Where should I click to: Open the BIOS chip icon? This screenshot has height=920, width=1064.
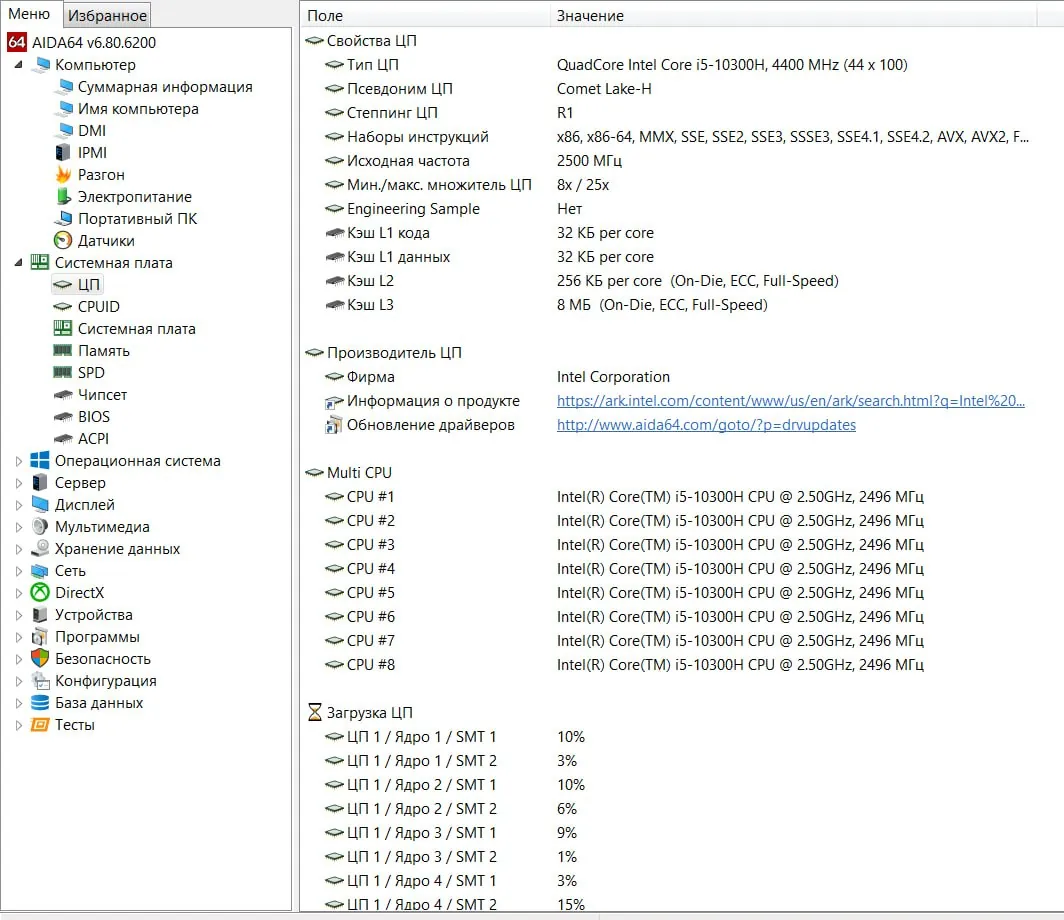[62, 417]
